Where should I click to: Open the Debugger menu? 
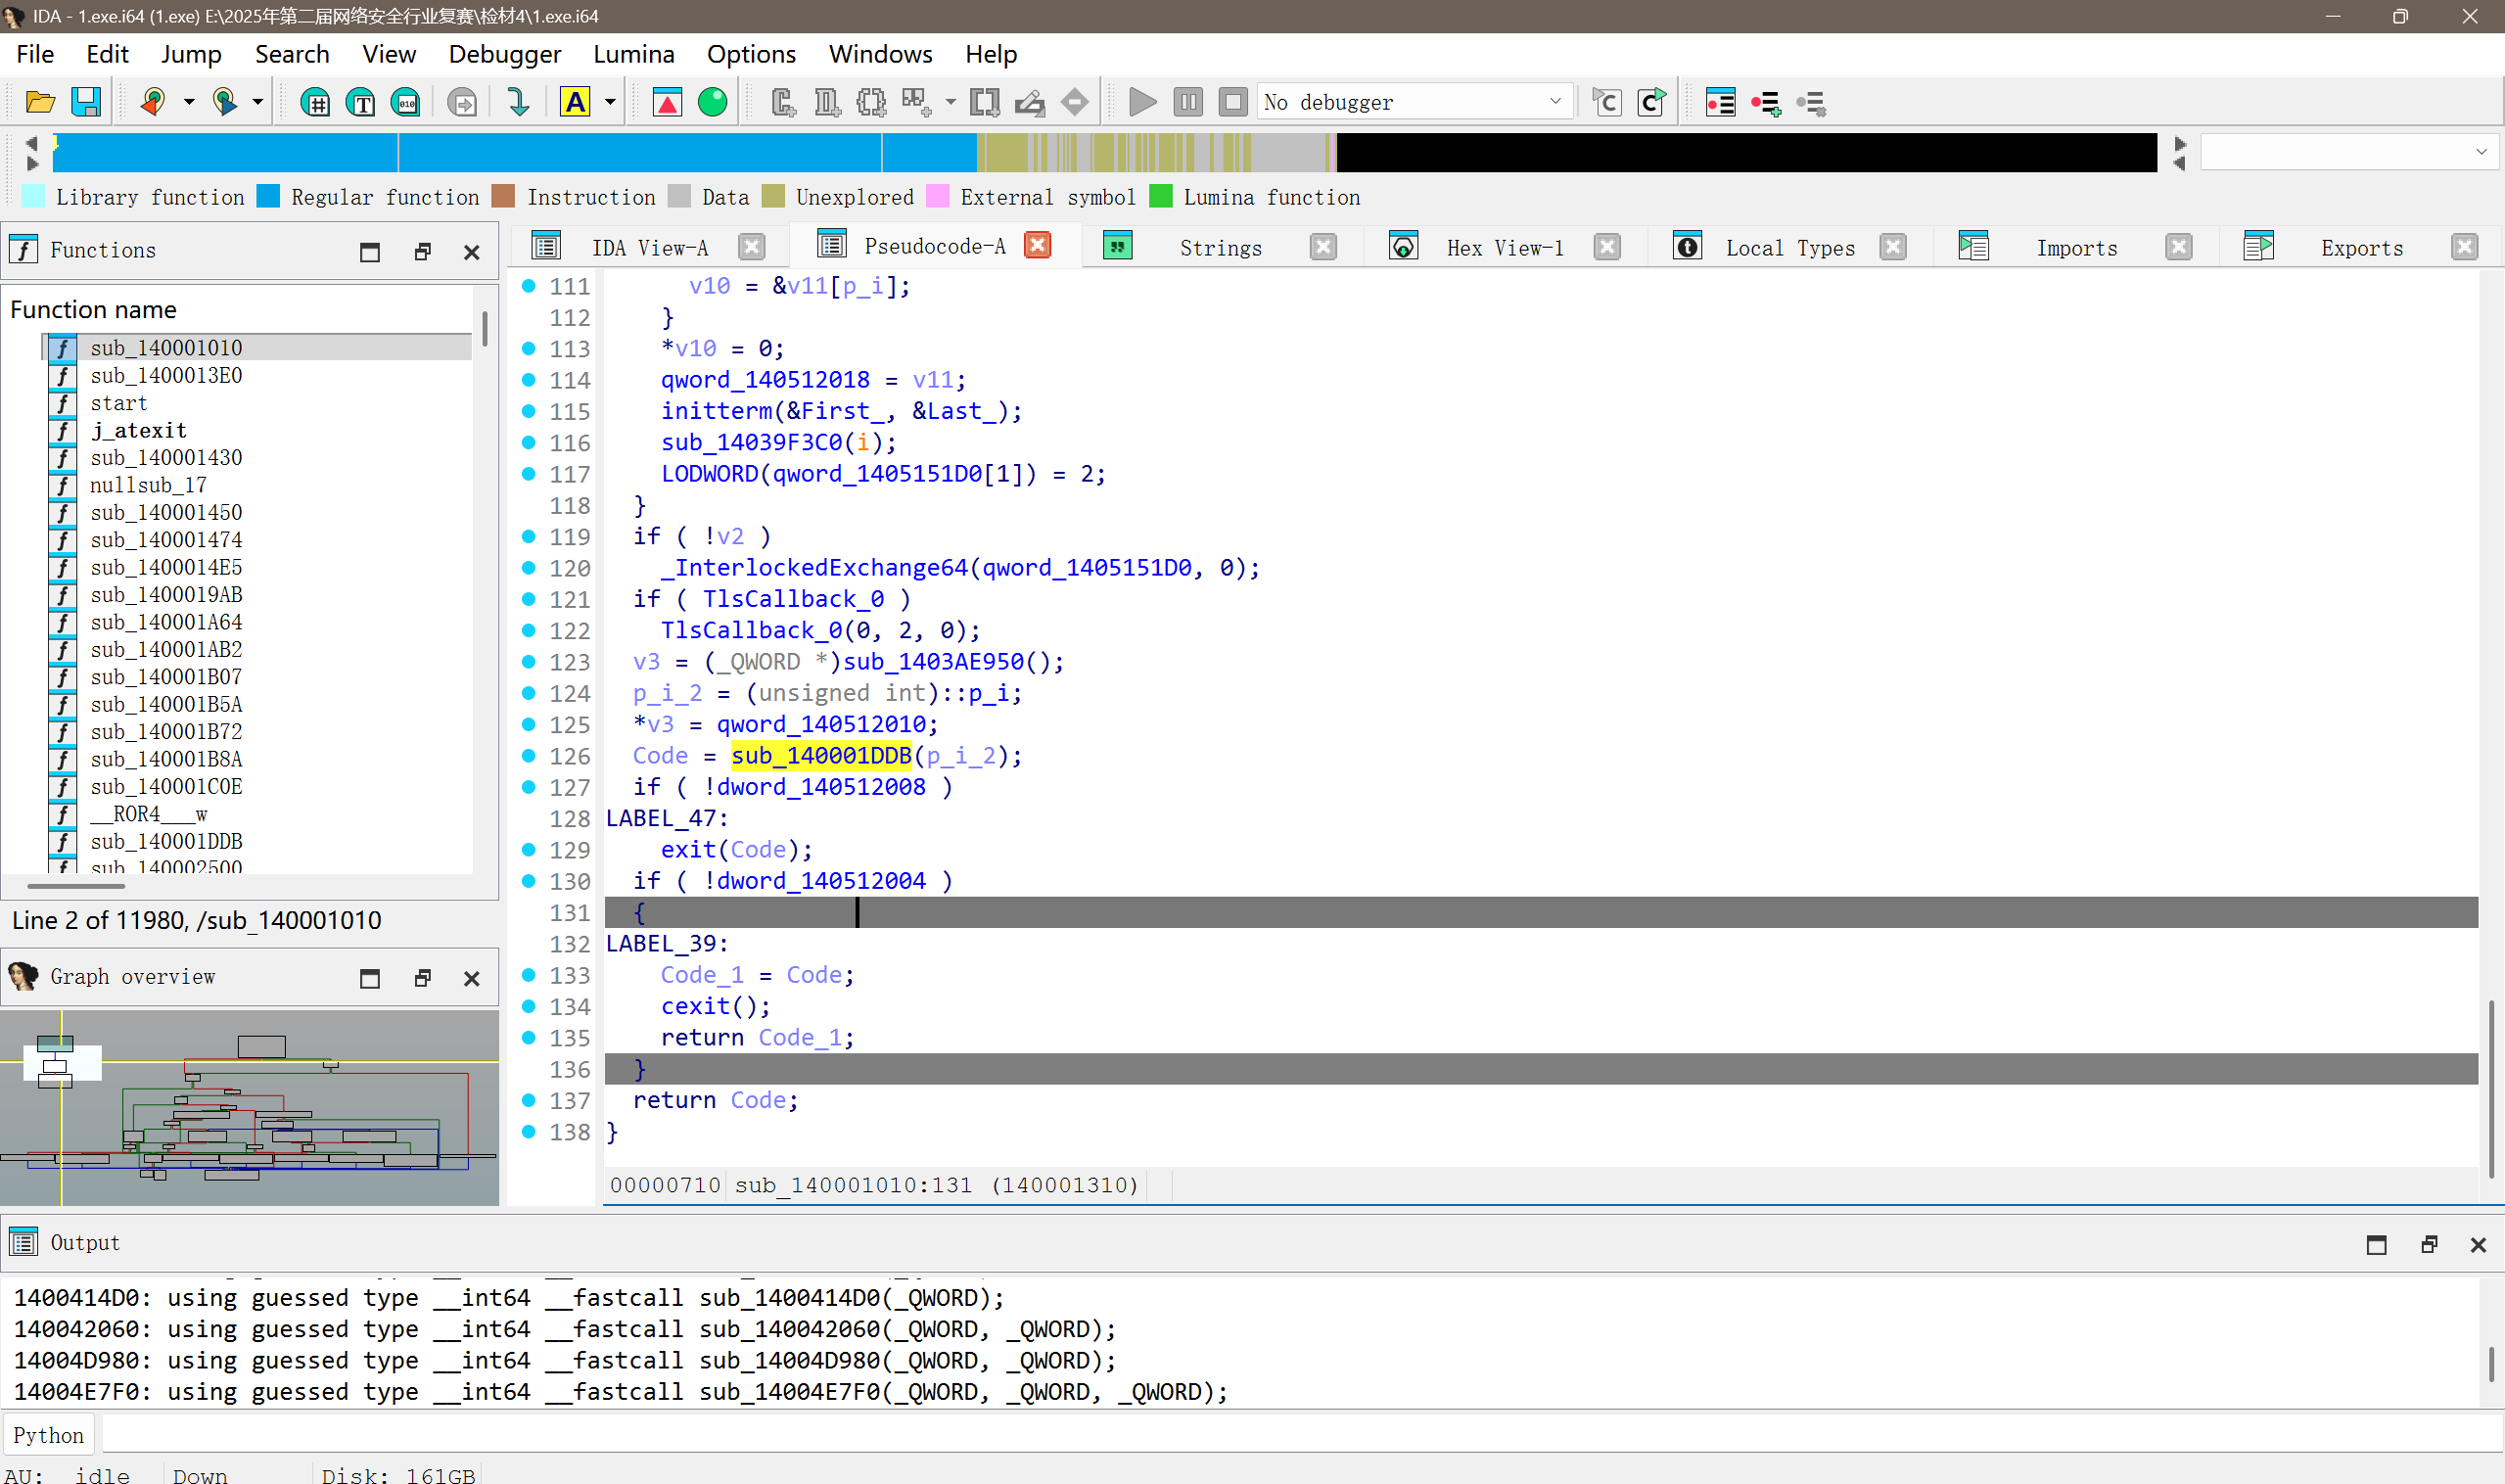coord(504,54)
